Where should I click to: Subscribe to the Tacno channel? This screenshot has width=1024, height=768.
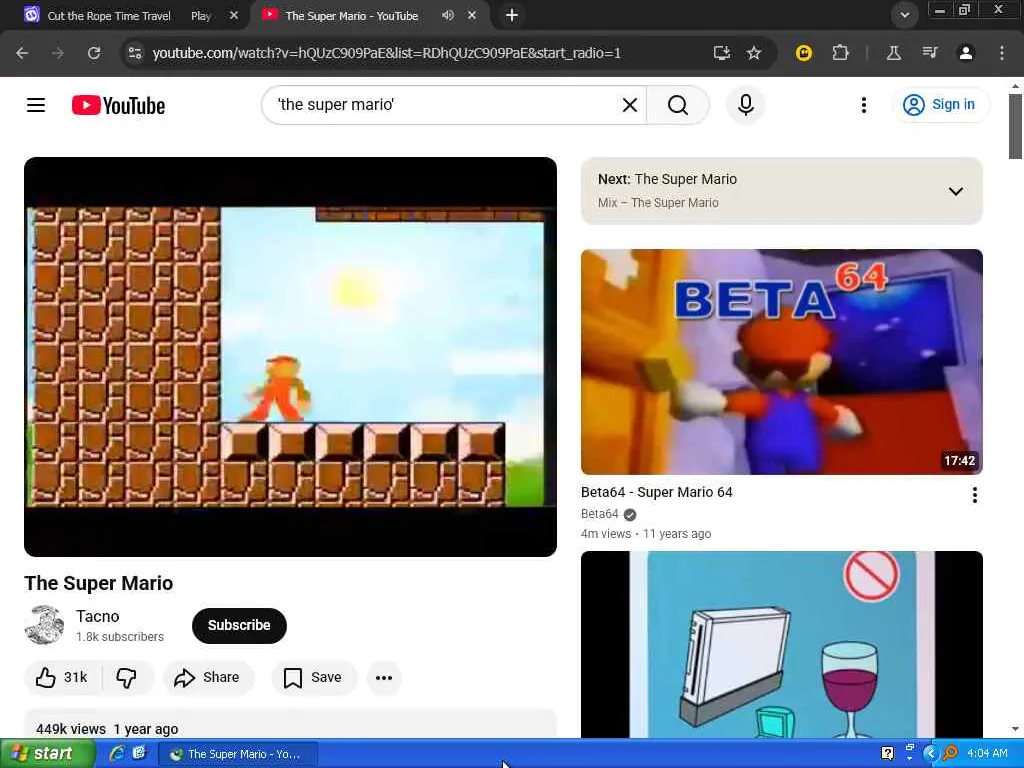coord(239,625)
